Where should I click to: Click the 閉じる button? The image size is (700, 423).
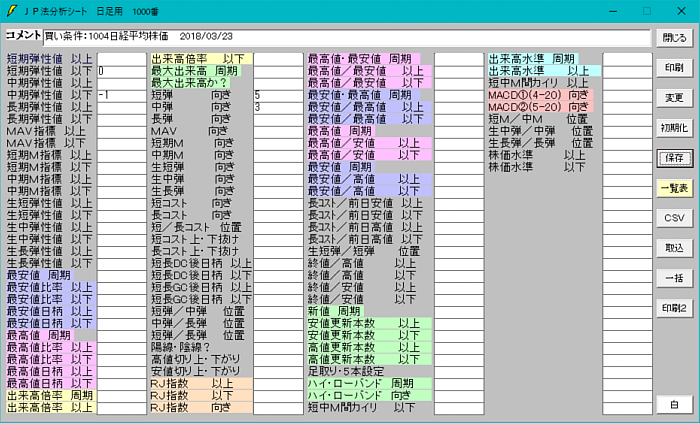675,38
